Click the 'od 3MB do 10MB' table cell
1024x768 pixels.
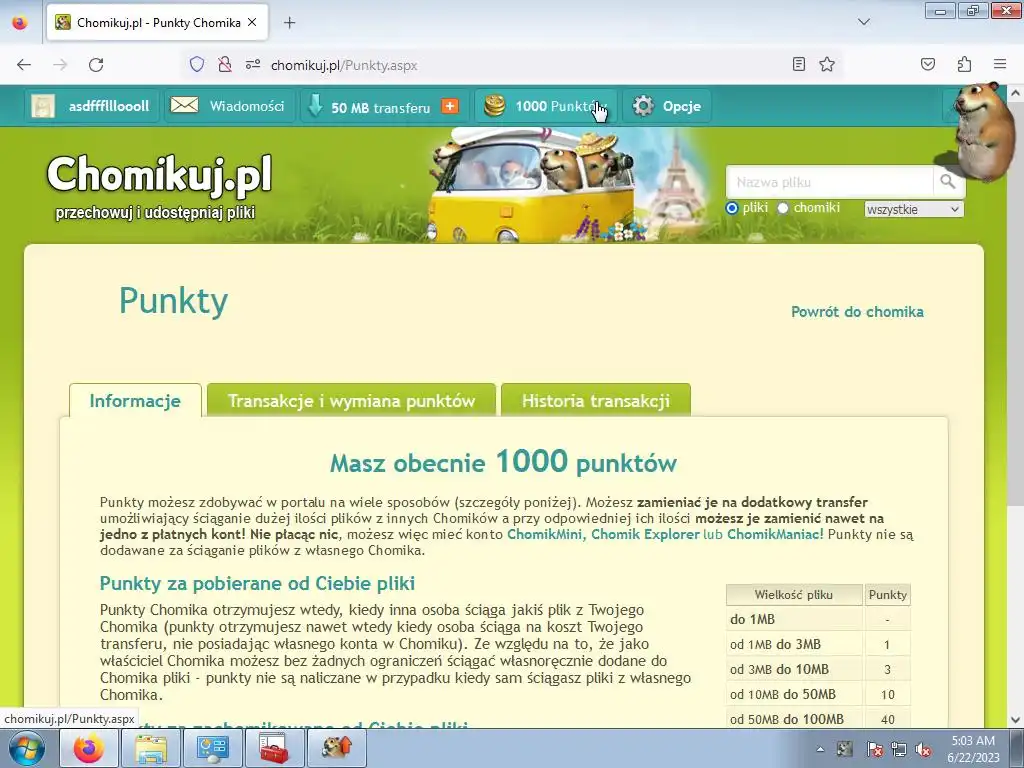pos(794,669)
